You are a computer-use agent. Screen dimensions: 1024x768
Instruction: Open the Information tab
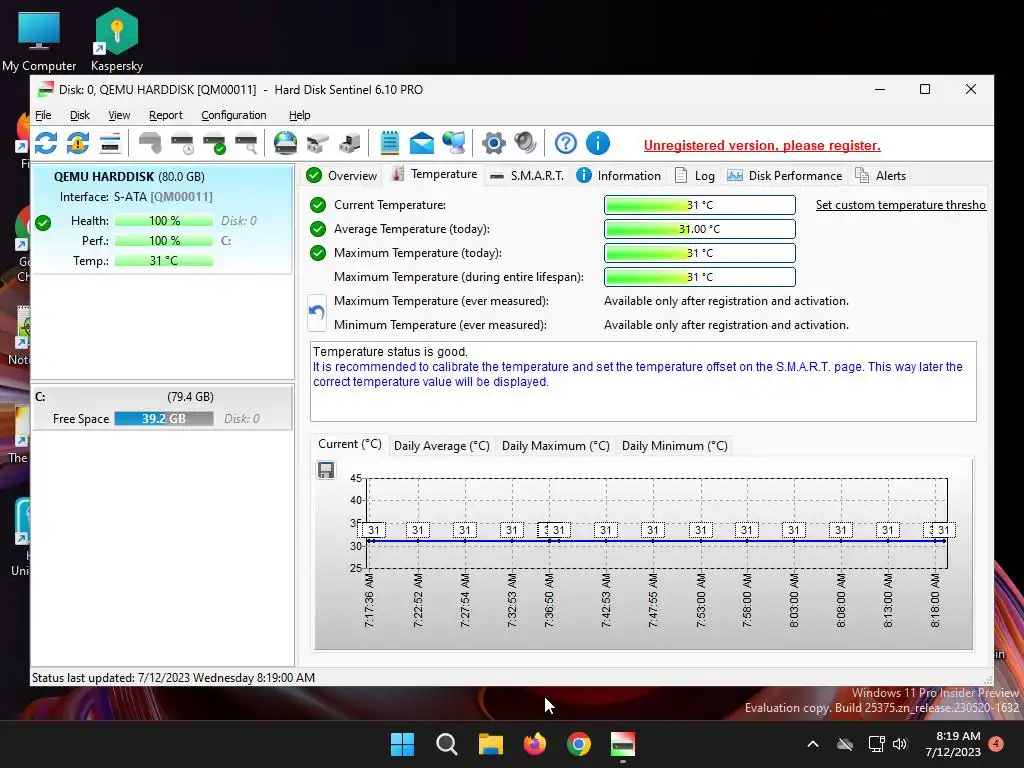pos(618,176)
